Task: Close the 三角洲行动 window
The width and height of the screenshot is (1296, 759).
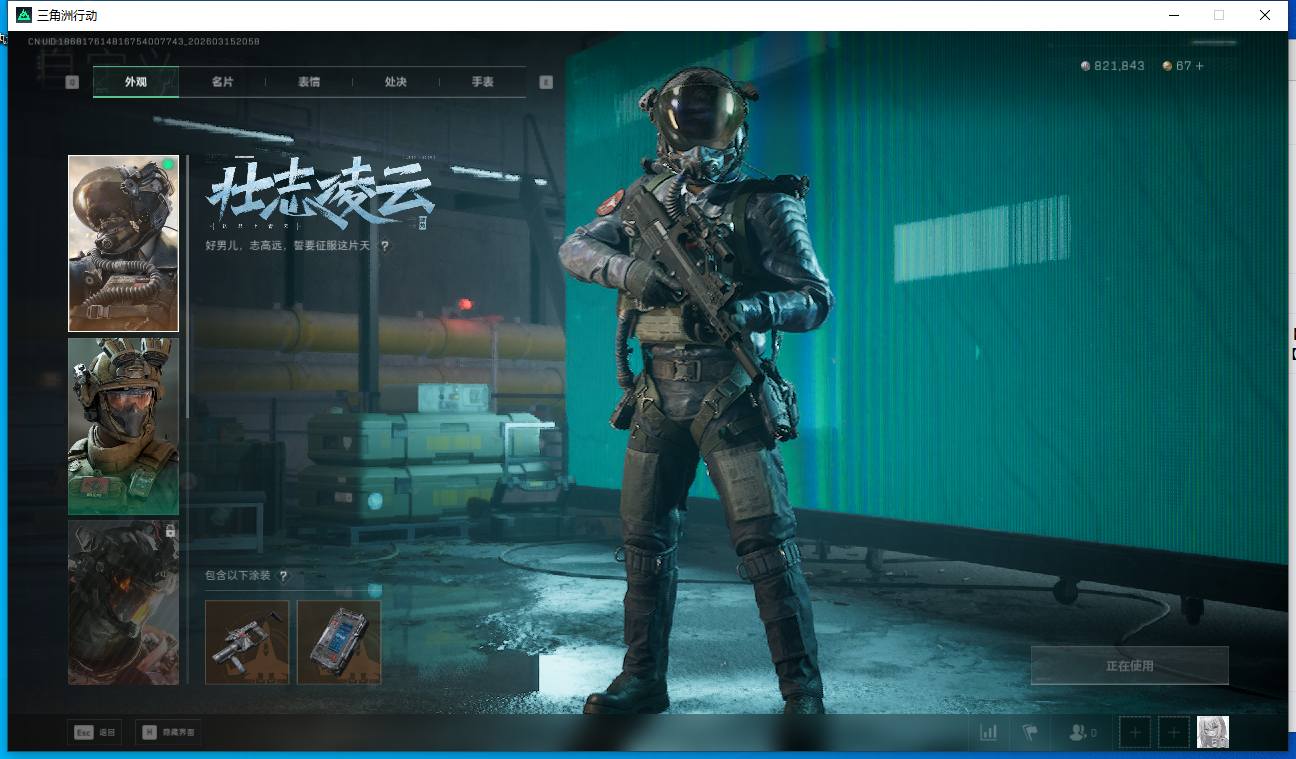Action: click(x=1265, y=15)
